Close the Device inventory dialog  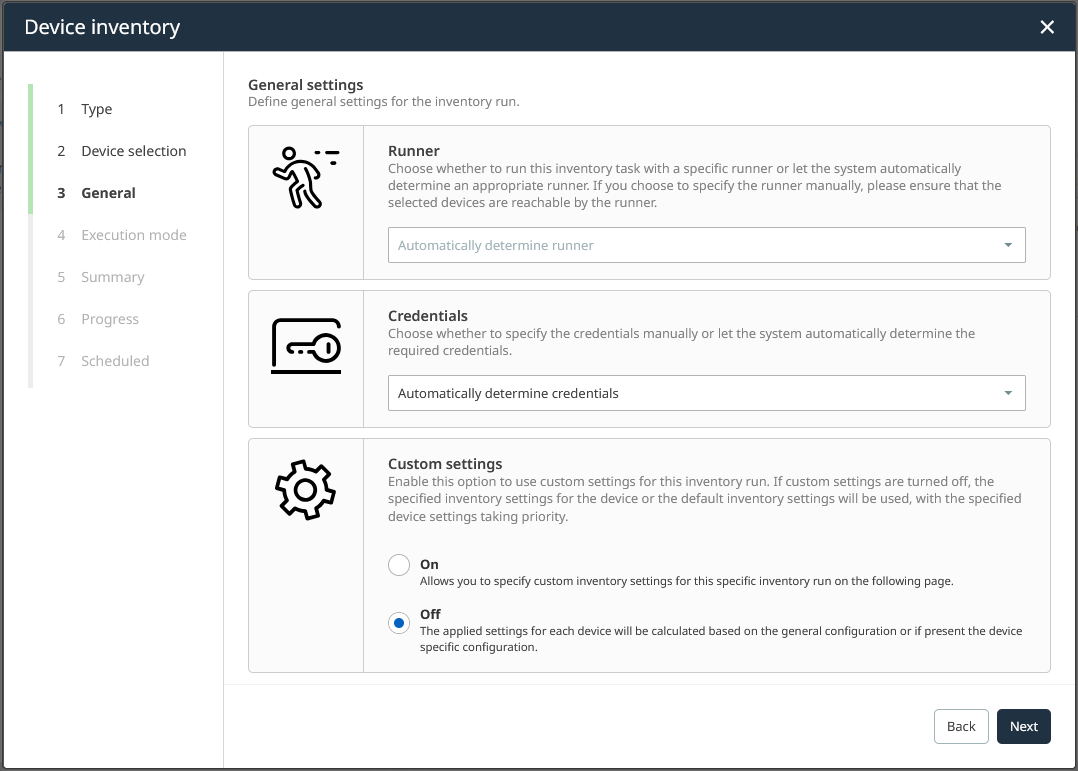(x=1047, y=27)
